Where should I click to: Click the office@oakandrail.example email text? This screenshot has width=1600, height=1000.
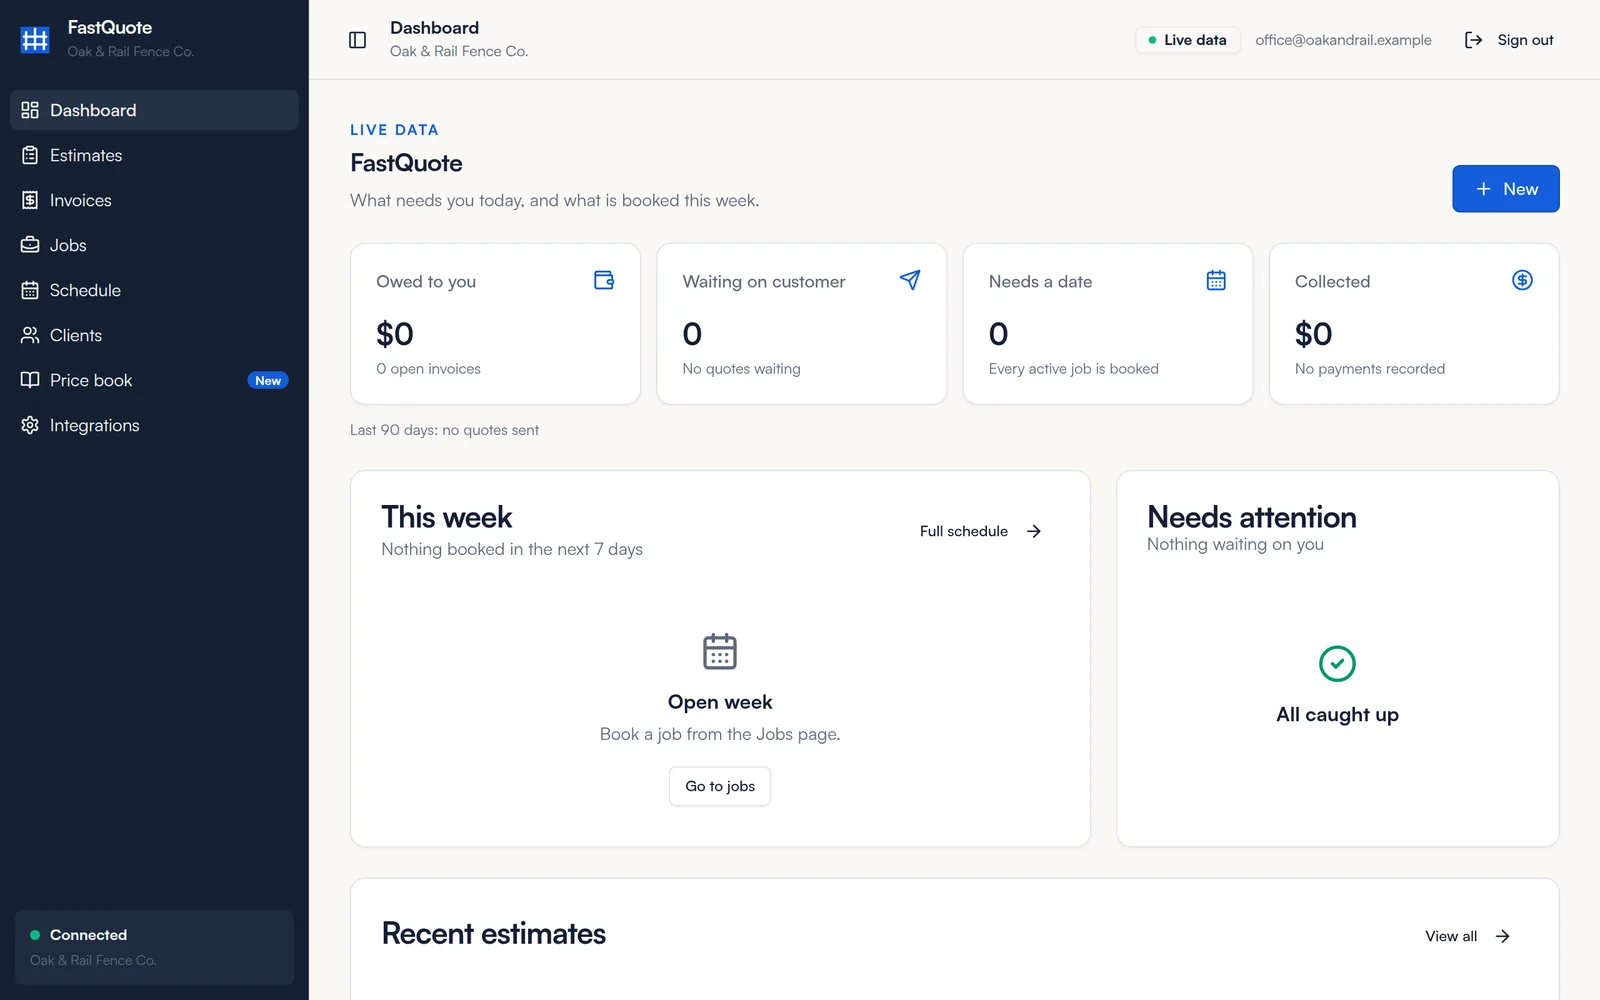click(1343, 40)
